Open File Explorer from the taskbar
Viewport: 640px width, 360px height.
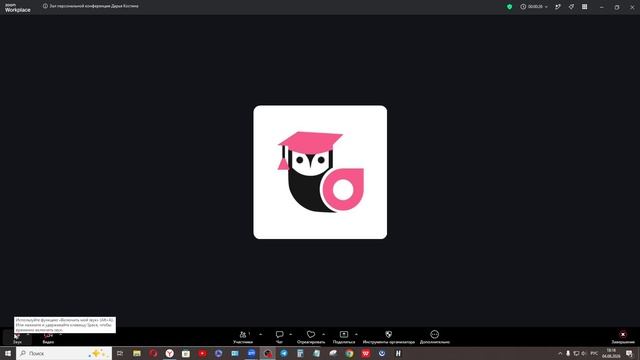tap(137, 353)
